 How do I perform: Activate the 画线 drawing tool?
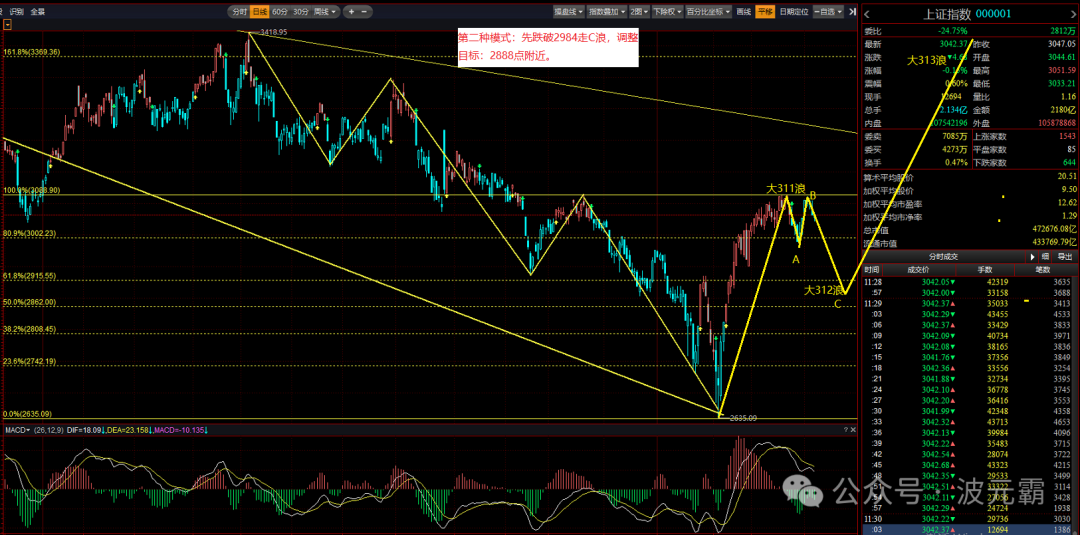(743, 12)
